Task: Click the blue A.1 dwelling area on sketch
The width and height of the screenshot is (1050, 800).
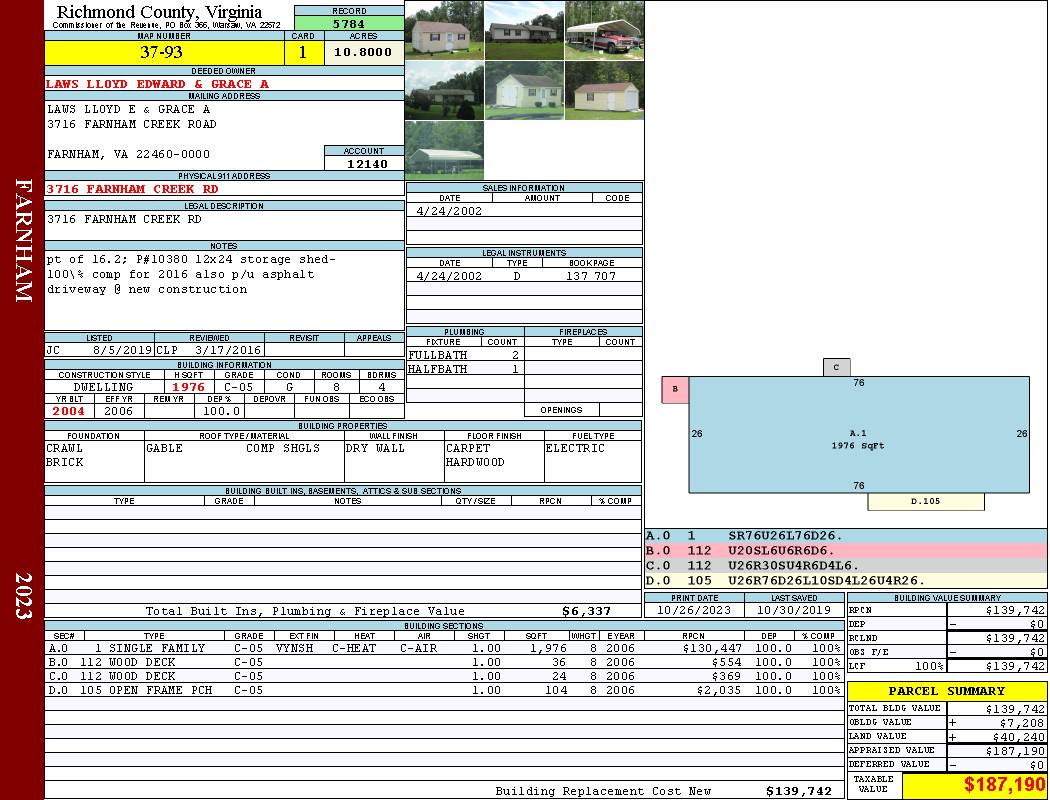Action: [x=858, y=435]
